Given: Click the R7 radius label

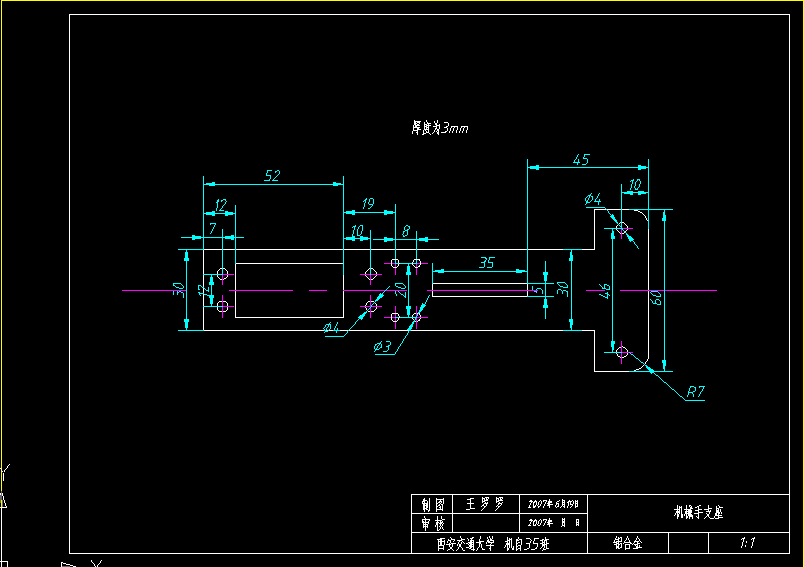Looking at the screenshot, I should (695, 392).
